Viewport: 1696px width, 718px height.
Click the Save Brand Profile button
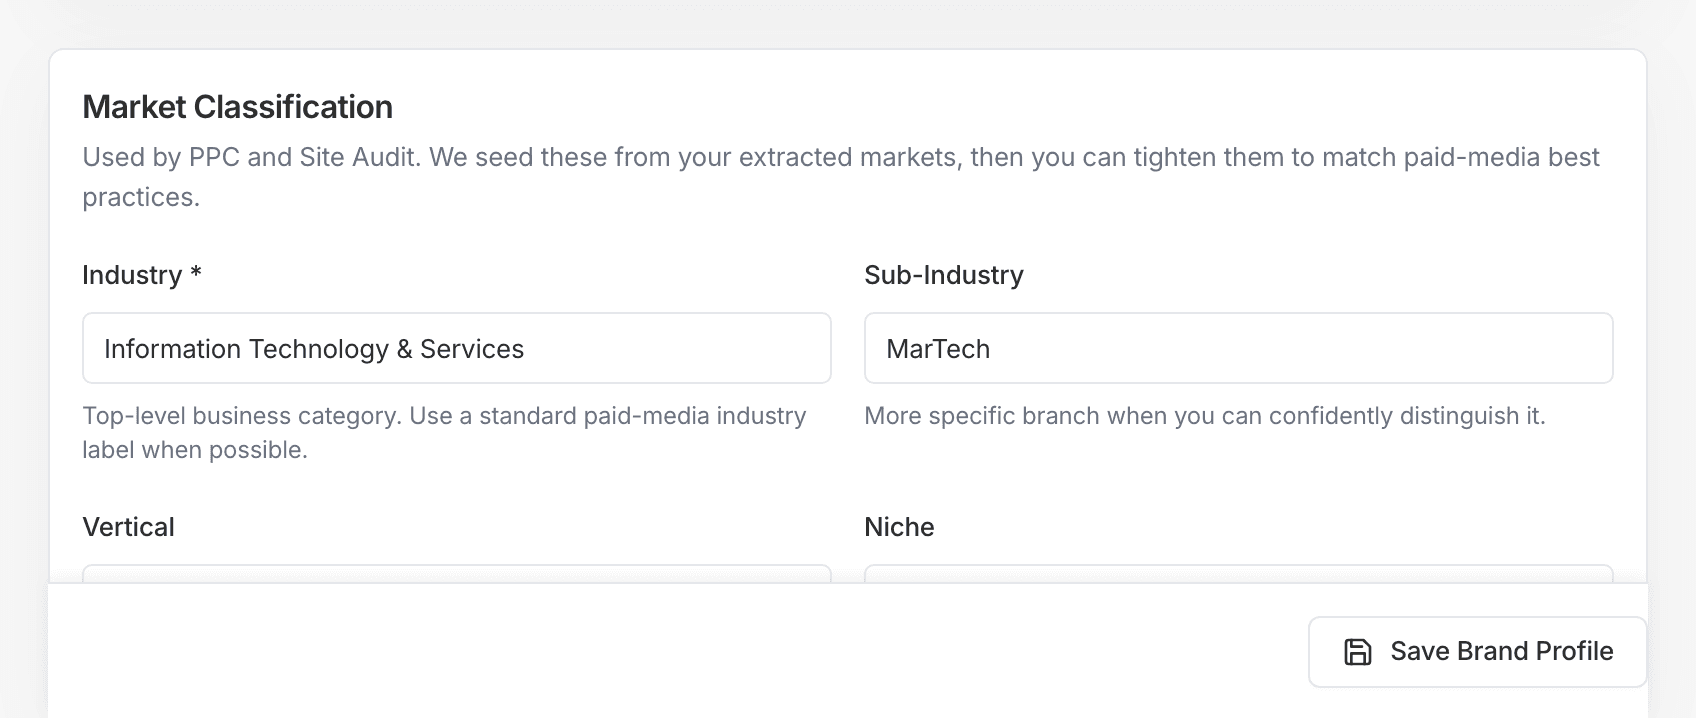pyautogui.click(x=1477, y=652)
